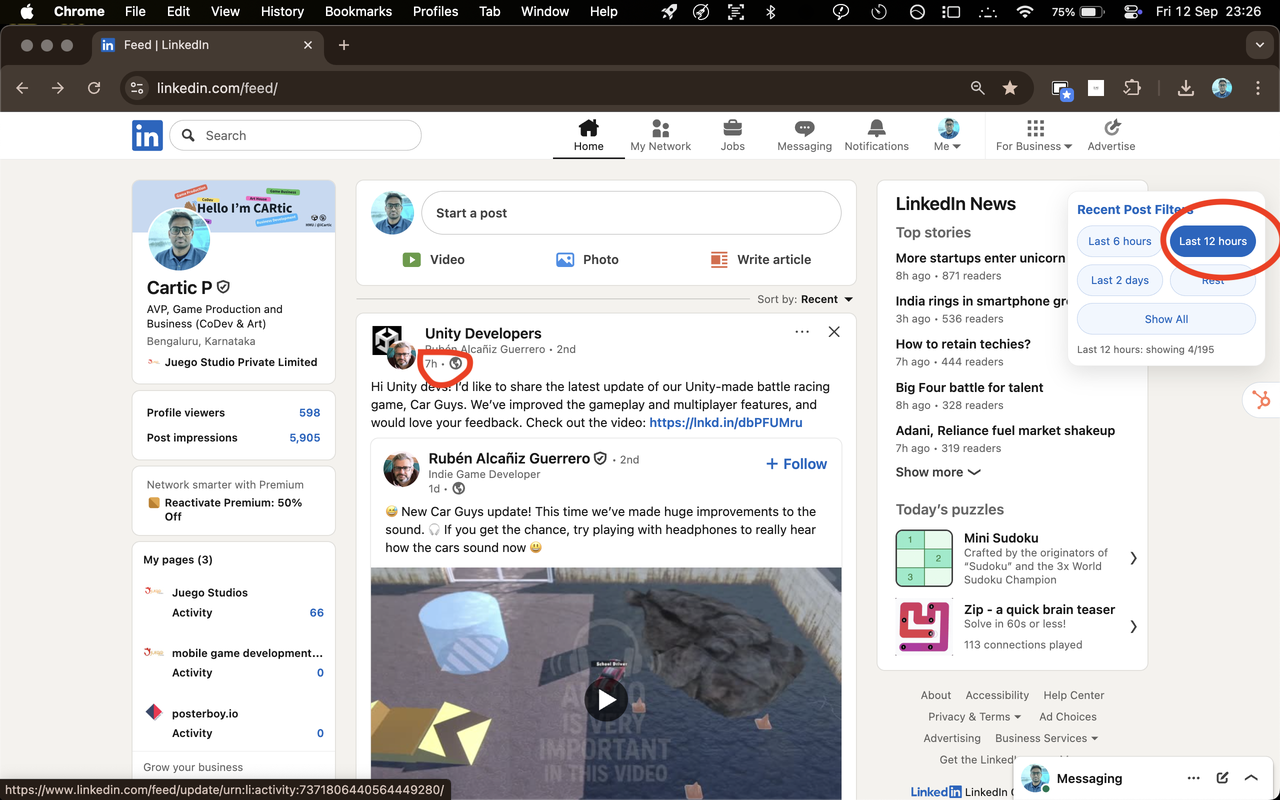This screenshot has width=1280, height=800.
Task: Click chevron next to Zip puzzle
Action: (x=1133, y=627)
